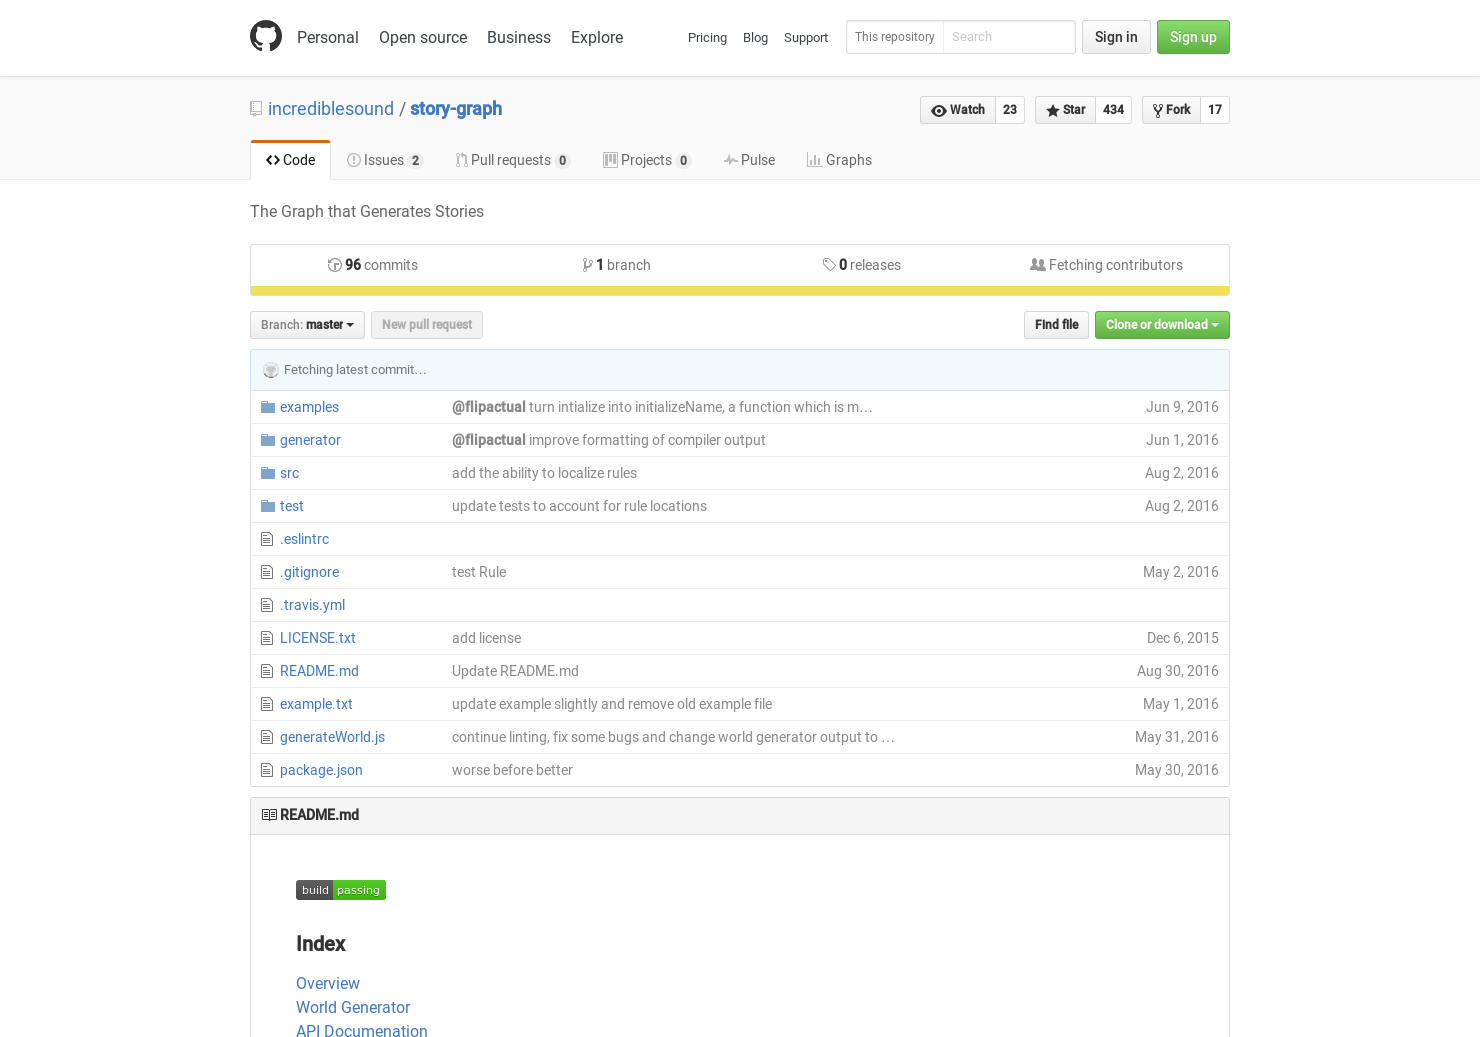Click the package.json file icon
This screenshot has width=1480, height=1037.
click(267, 770)
